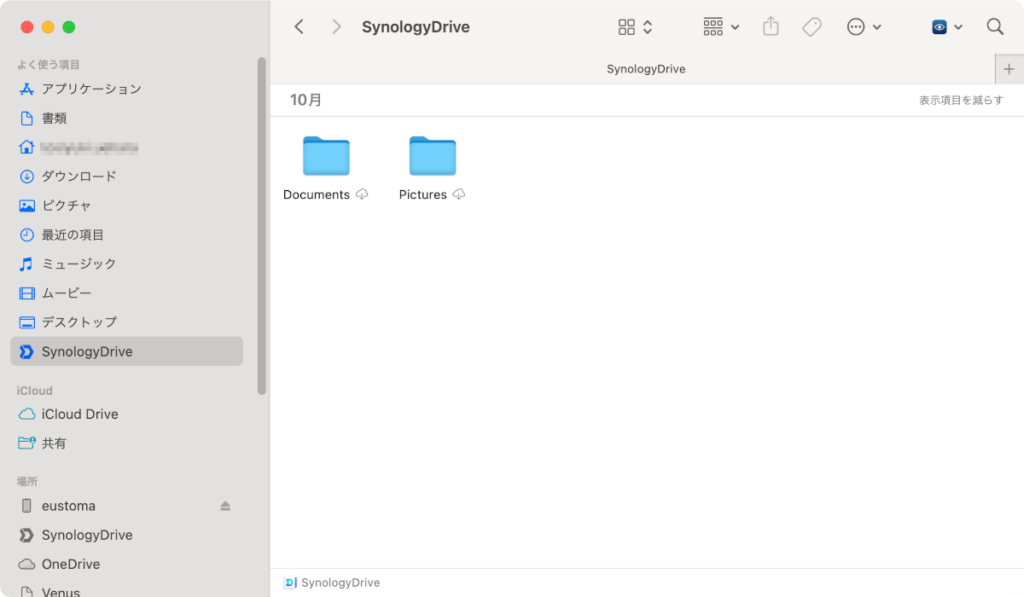Click the cloud download icon beside Documents
Viewport: 1024px width, 597px height.
pyautogui.click(x=362, y=195)
